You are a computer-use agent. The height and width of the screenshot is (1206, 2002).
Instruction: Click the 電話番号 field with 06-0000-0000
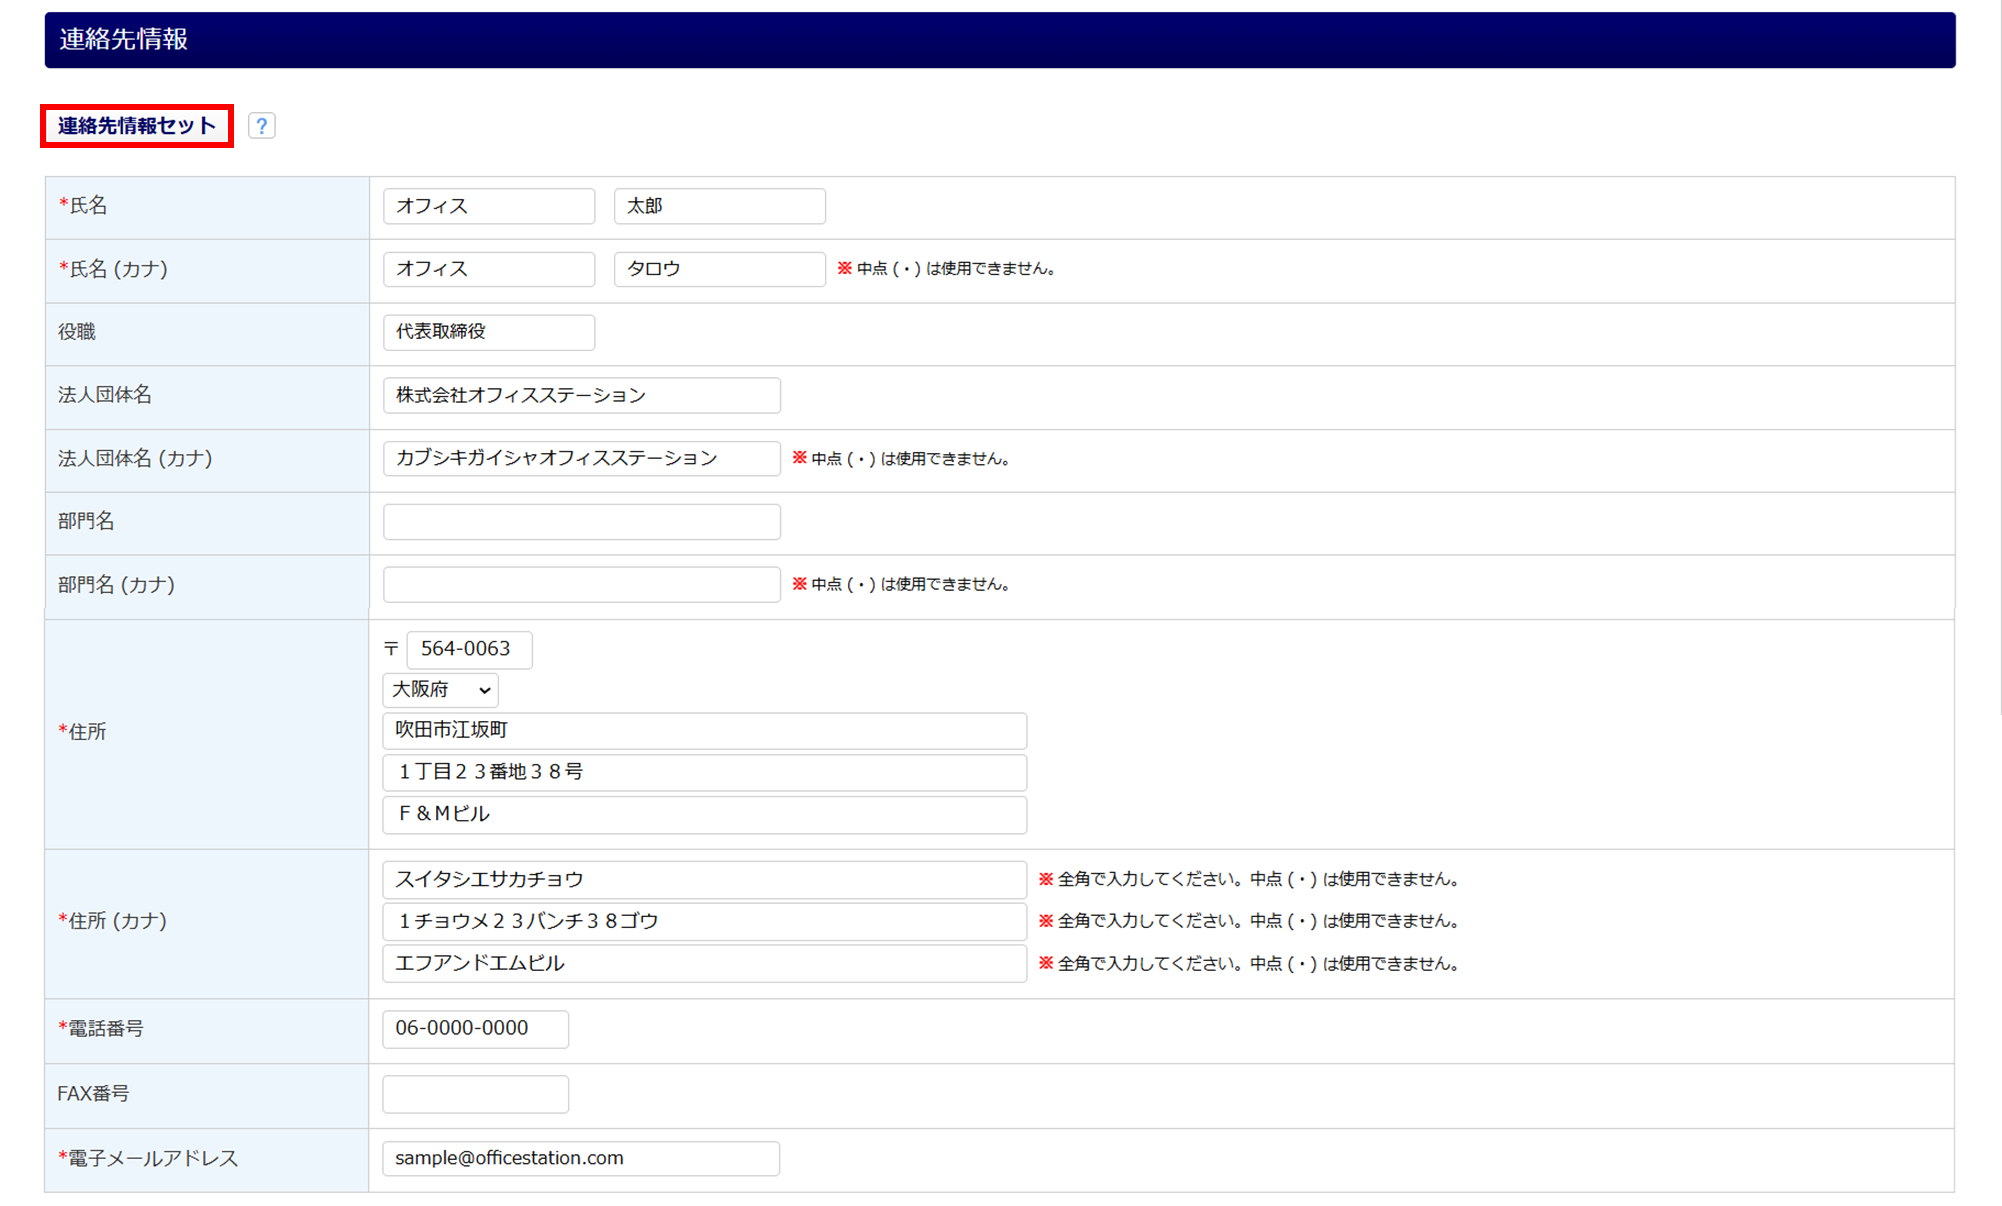(x=475, y=1029)
